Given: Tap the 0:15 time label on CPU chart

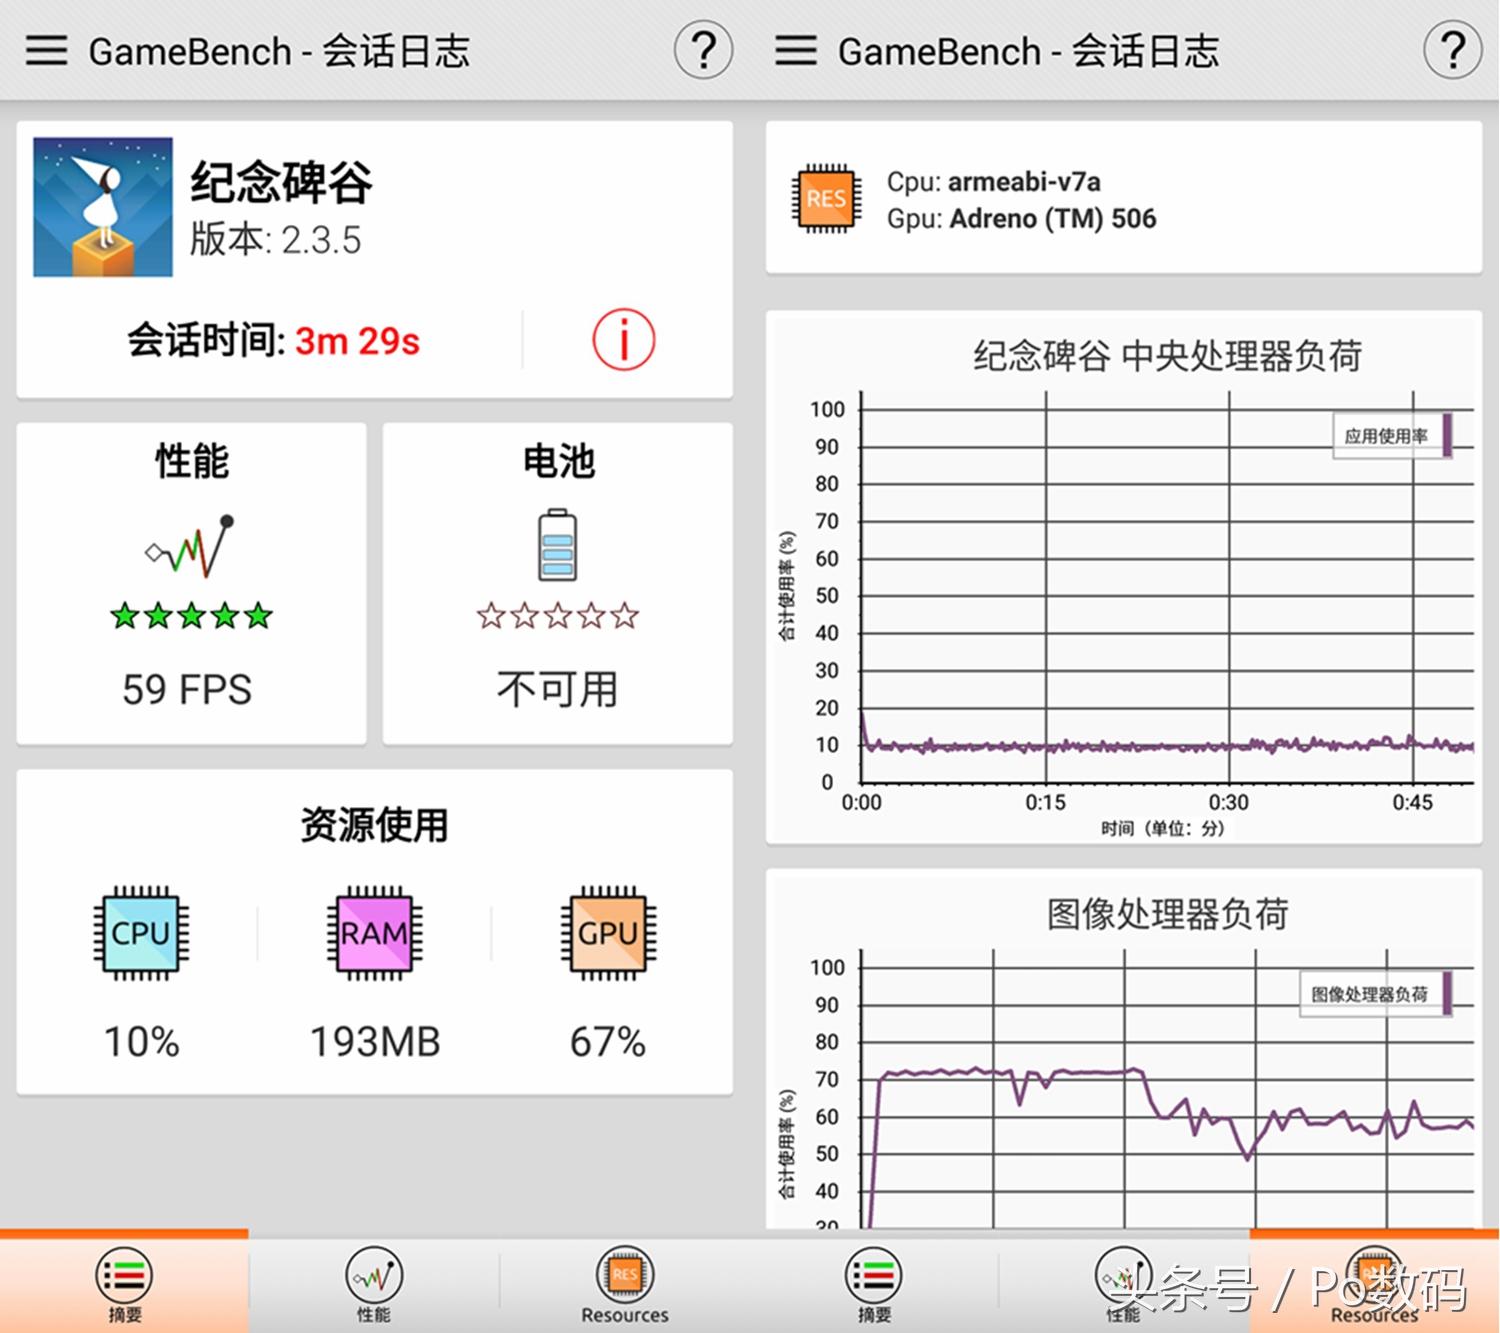Looking at the screenshot, I should (1046, 802).
